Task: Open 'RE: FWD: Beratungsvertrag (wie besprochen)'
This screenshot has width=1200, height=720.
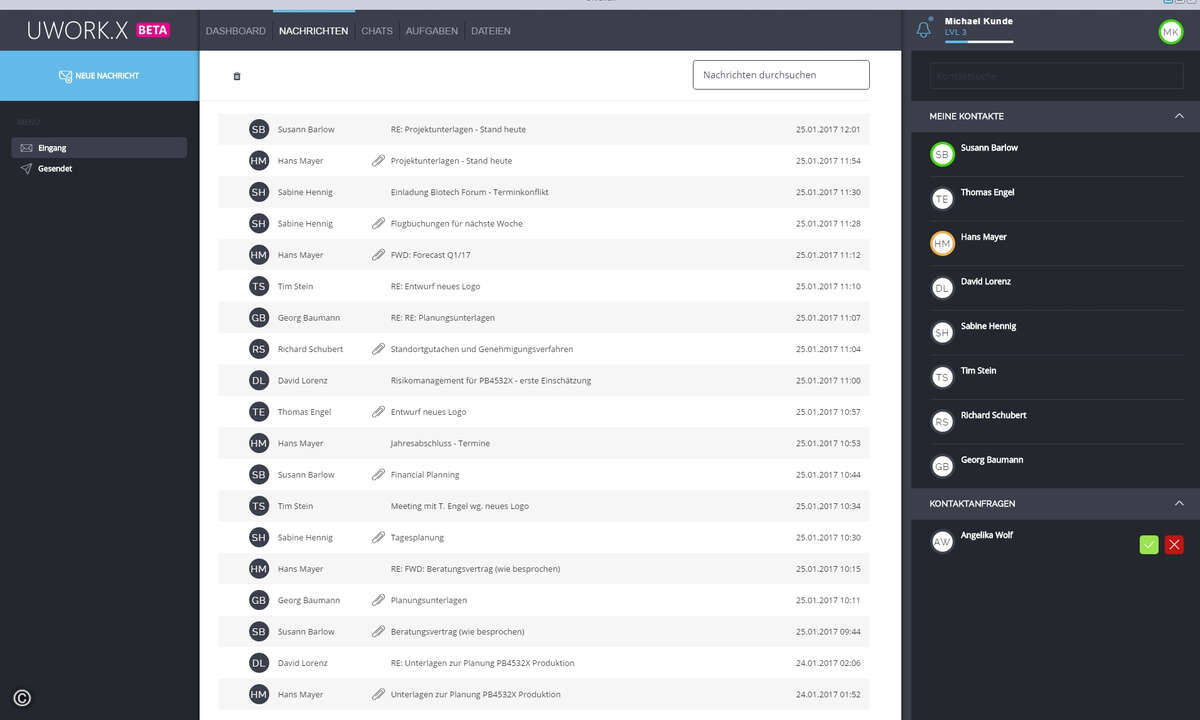Action: click(x=475, y=569)
